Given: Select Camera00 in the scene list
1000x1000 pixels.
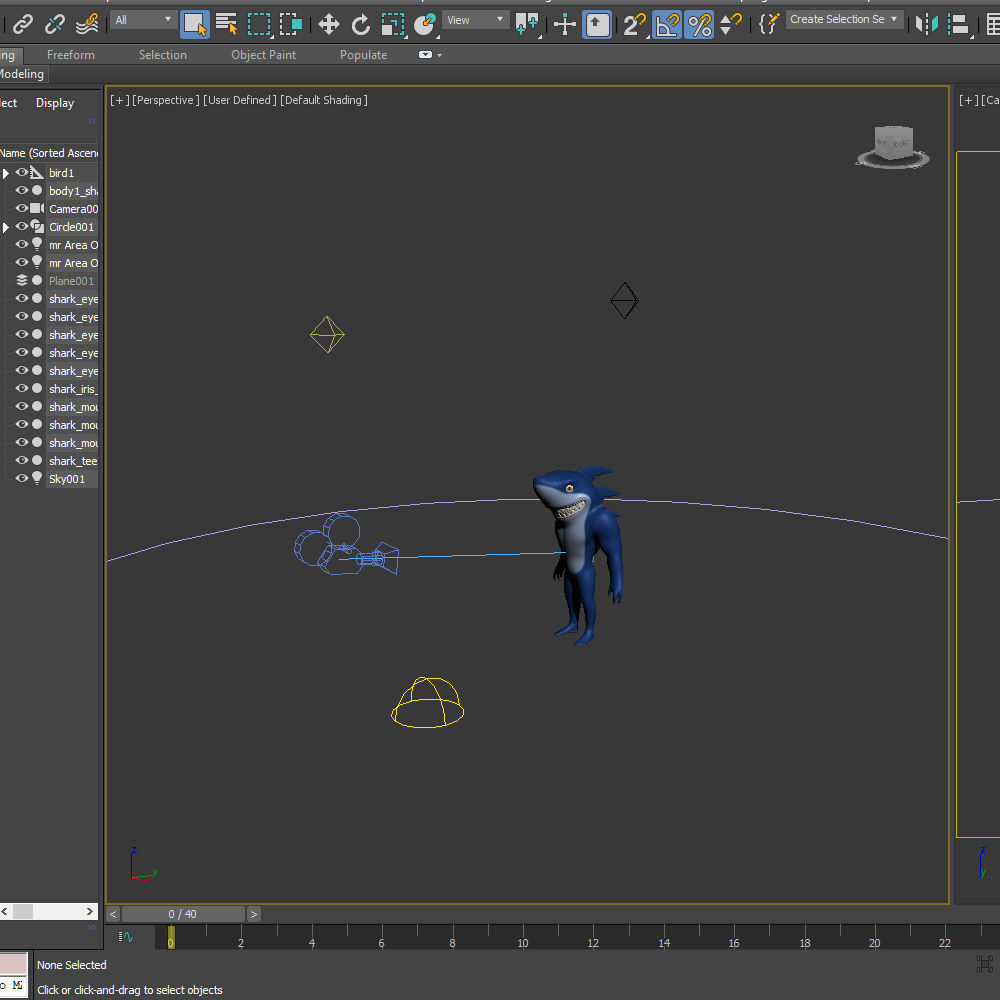Looking at the screenshot, I should 73,209.
